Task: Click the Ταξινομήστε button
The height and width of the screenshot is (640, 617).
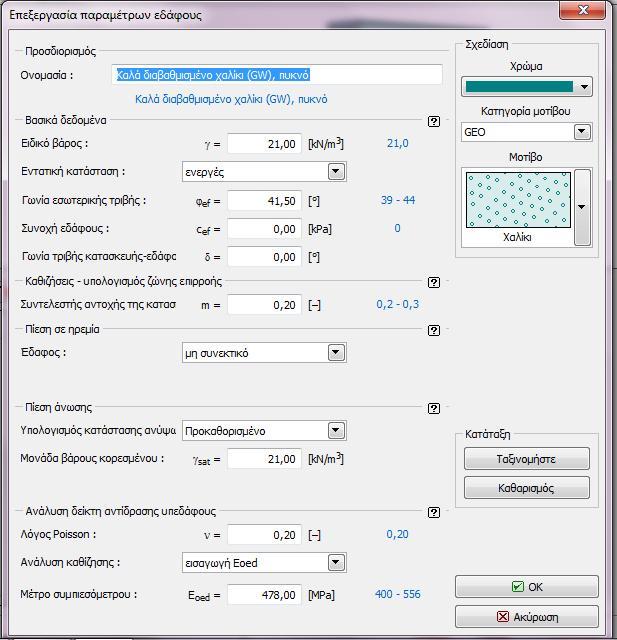Action: (526, 459)
